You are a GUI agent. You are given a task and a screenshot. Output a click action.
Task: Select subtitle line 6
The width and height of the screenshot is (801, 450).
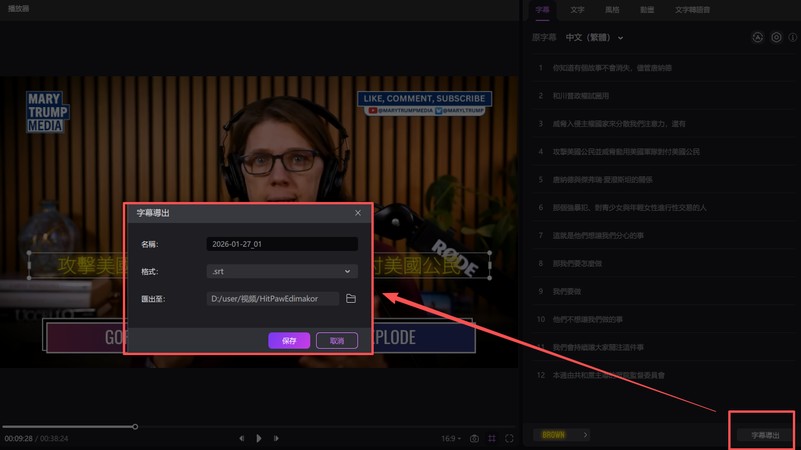coord(663,208)
